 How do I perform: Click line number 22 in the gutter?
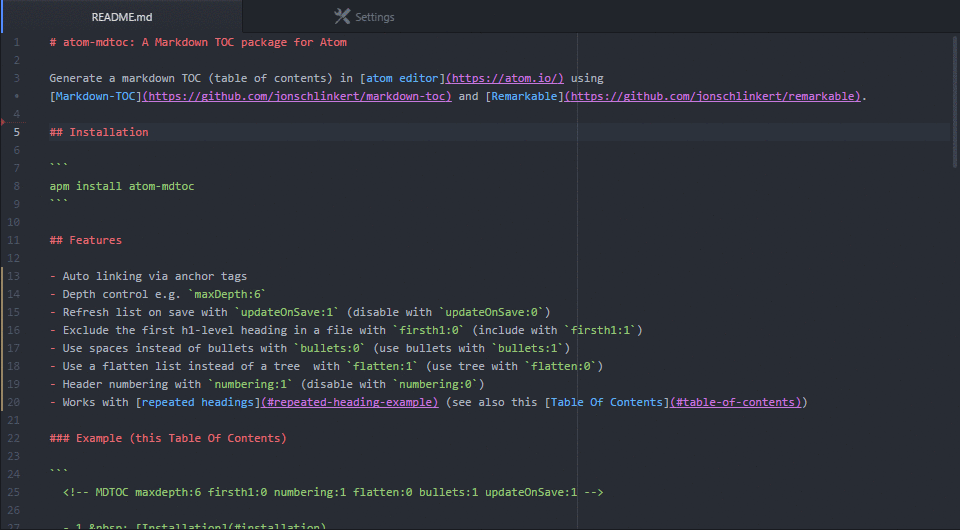pos(13,438)
